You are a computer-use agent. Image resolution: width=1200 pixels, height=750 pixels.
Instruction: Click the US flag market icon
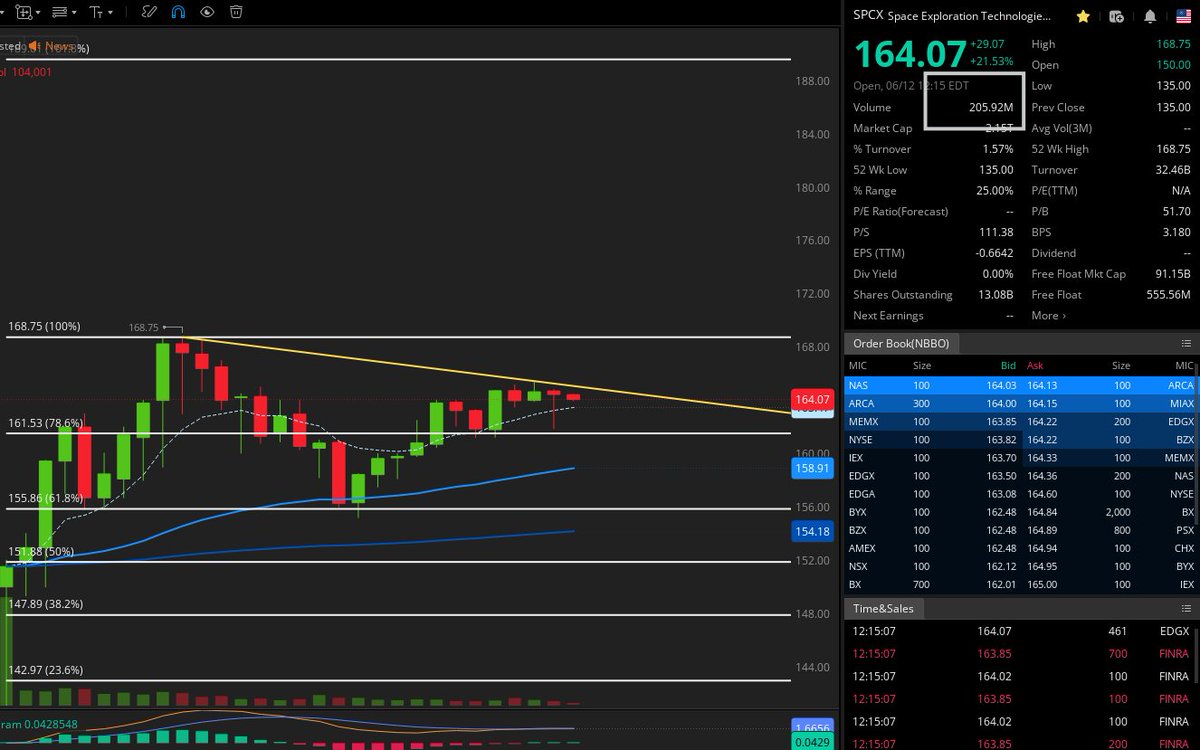click(x=1182, y=16)
